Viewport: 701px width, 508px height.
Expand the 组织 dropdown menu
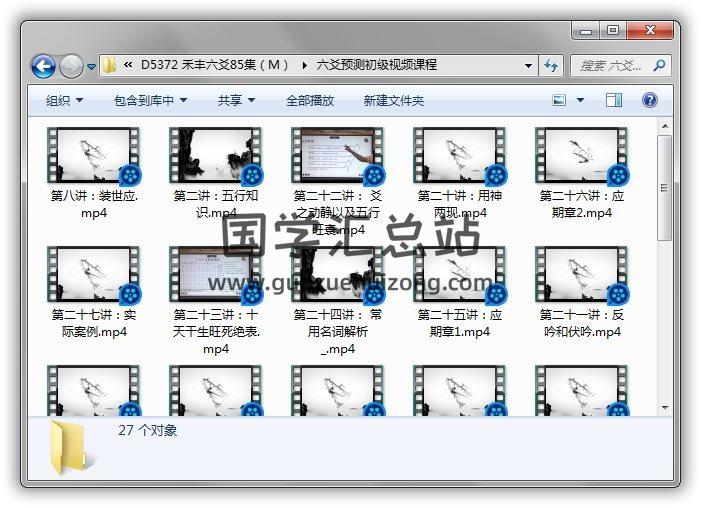[64, 101]
